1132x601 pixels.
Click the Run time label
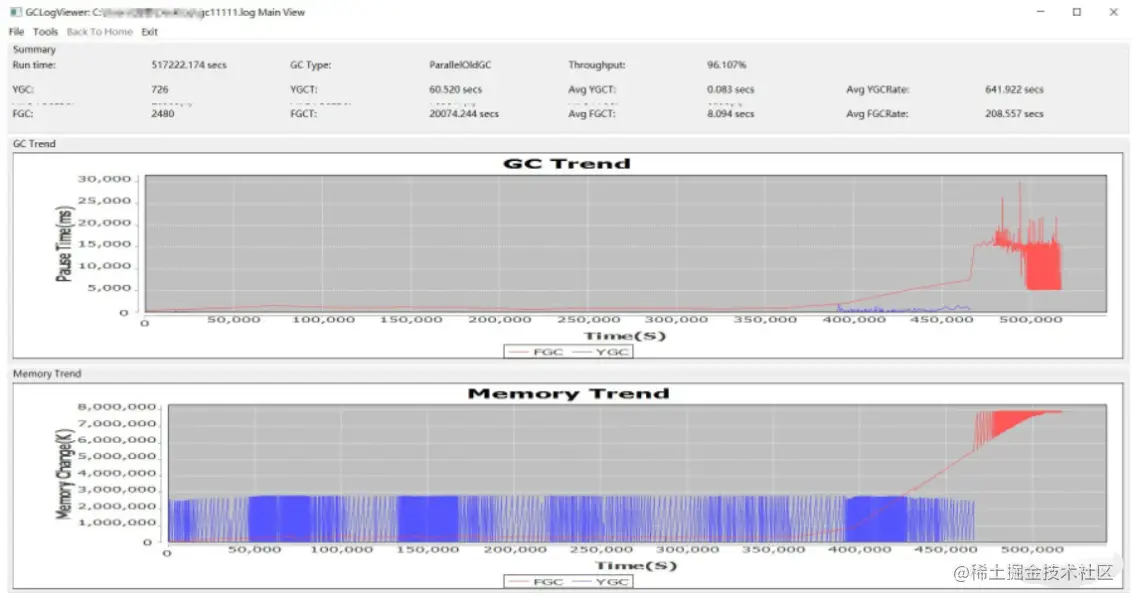(x=34, y=65)
